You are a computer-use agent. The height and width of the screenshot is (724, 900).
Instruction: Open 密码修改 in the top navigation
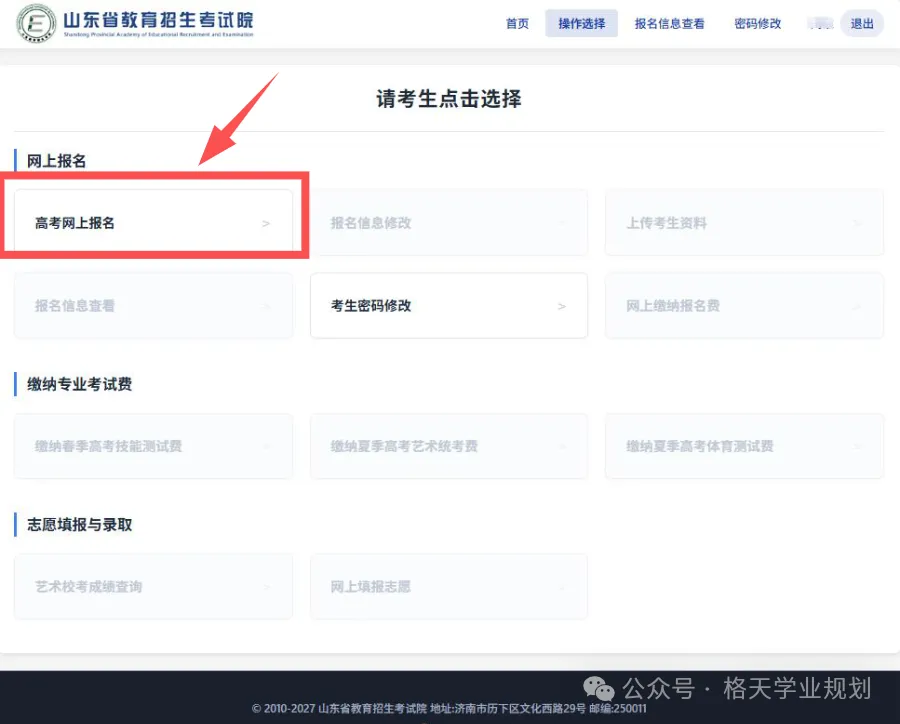(x=758, y=24)
